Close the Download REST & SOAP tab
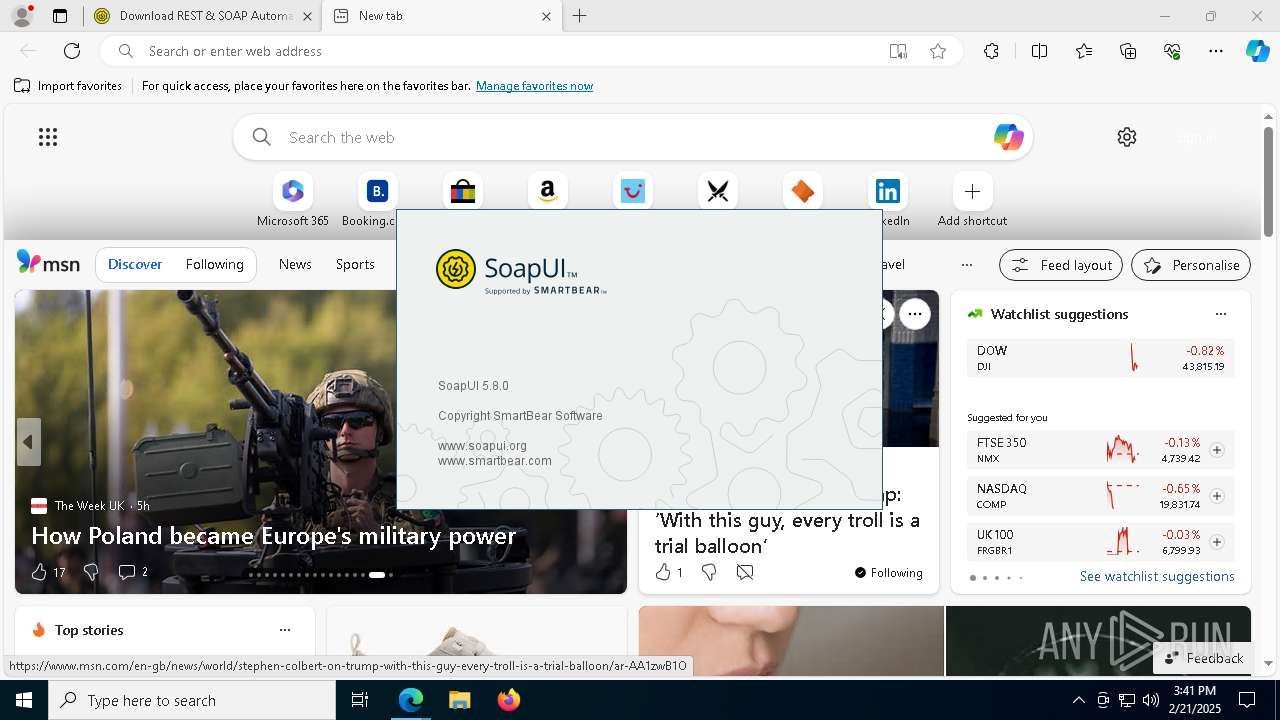 [x=307, y=16]
